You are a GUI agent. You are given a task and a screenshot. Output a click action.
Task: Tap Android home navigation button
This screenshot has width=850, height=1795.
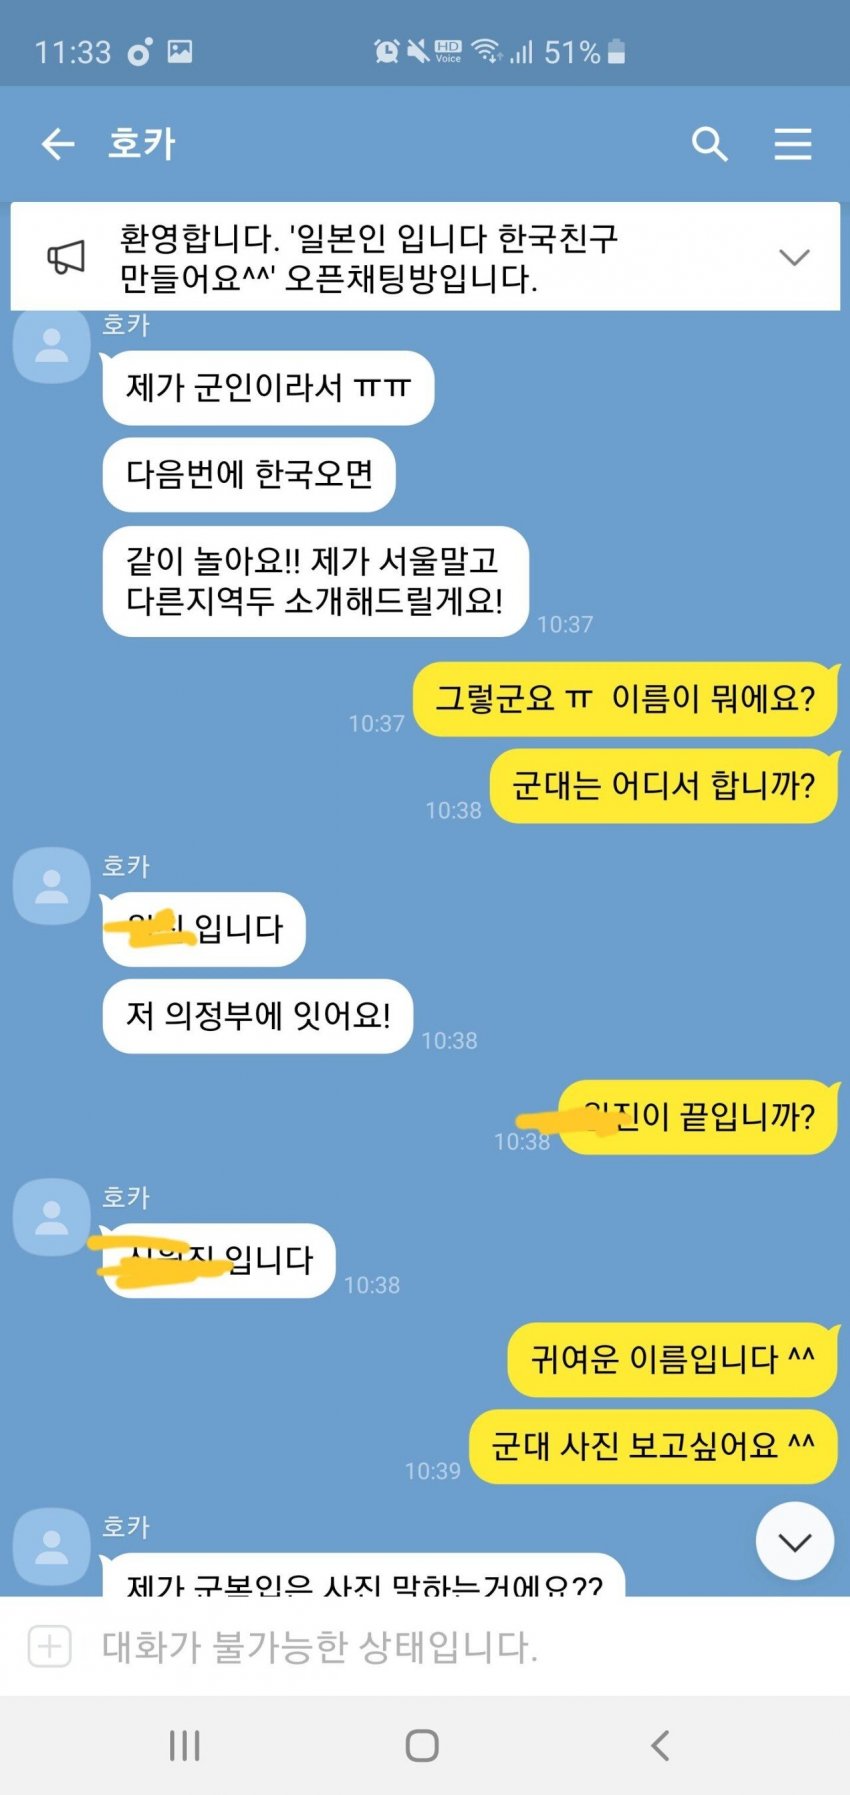coord(422,1745)
